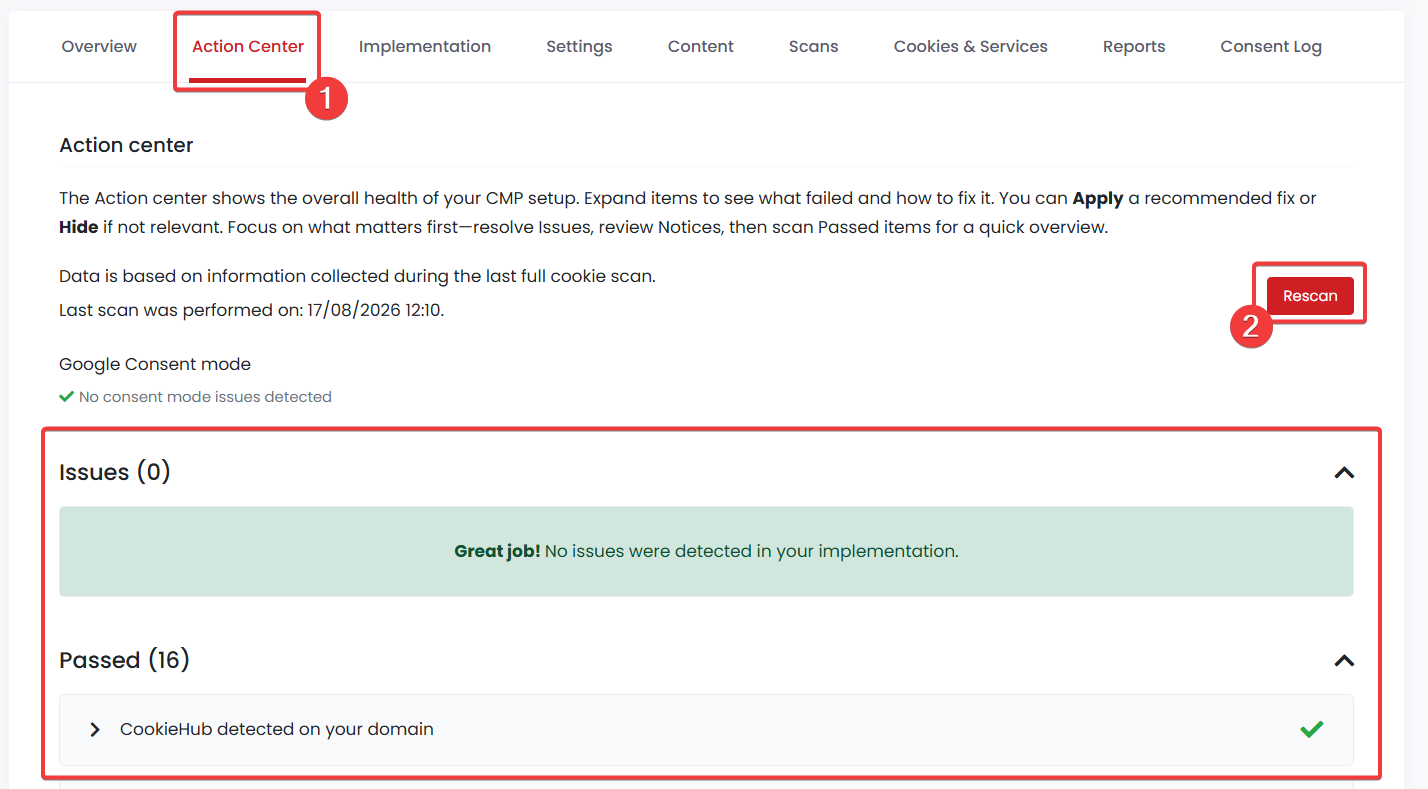Open the Consent Log tab
The height and width of the screenshot is (789, 1428).
[1271, 46]
